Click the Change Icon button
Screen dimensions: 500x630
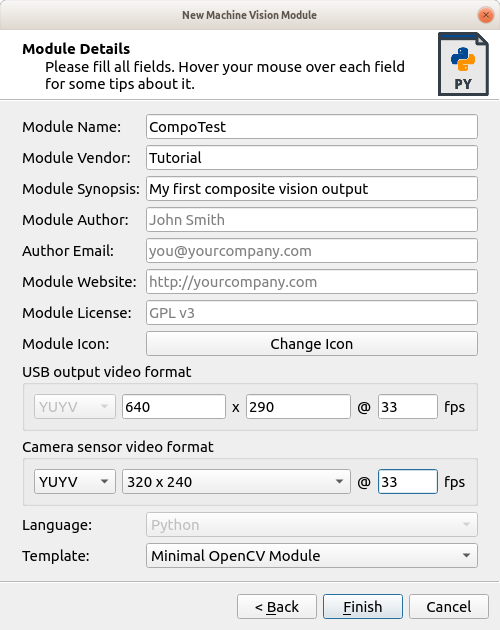click(x=312, y=344)
